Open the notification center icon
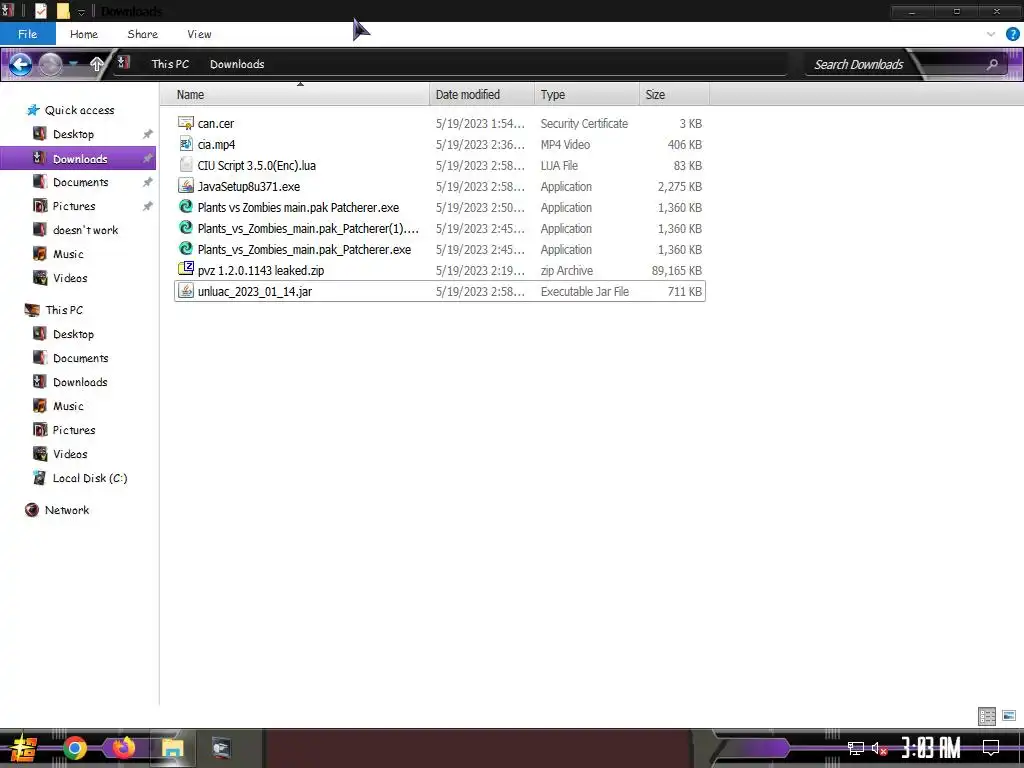The image size is (1024, 768). 991,748
